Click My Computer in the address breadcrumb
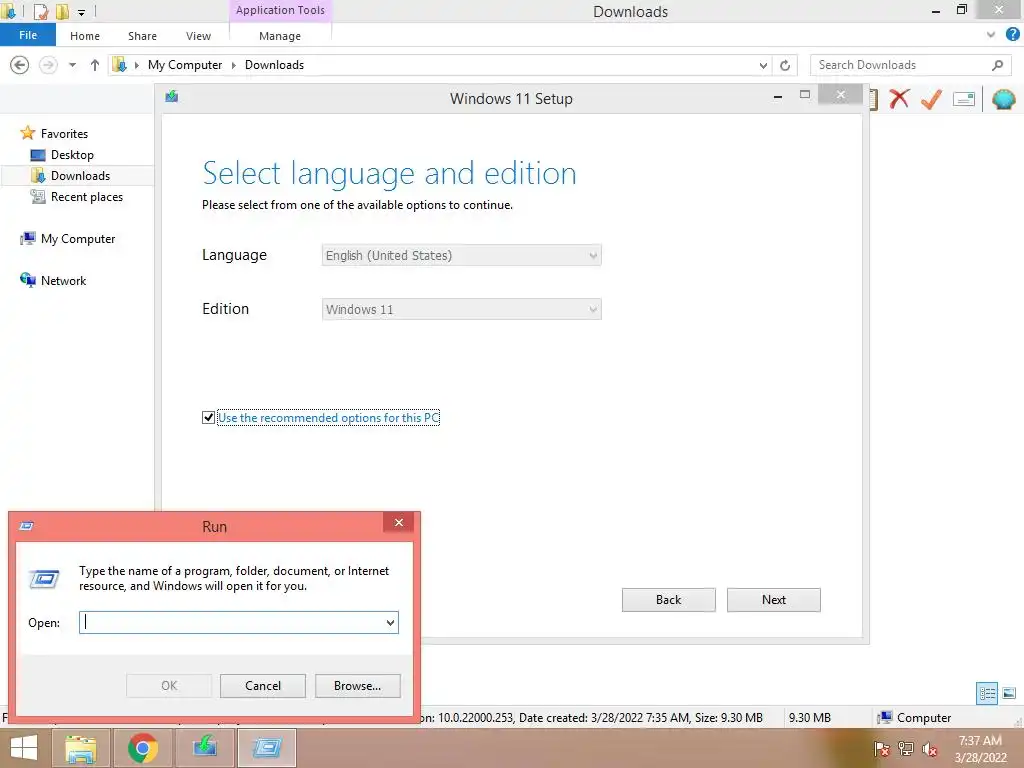The image size is (1024, 768). tap(185, 65)
